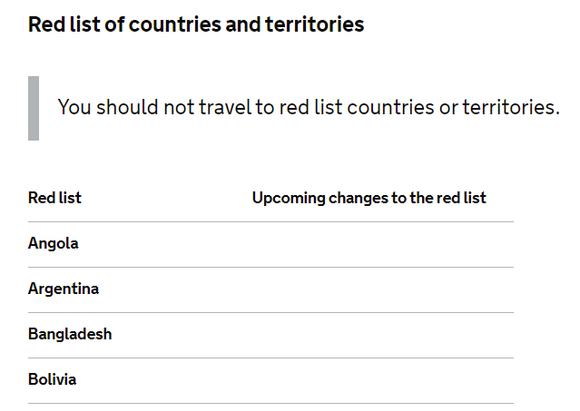Click Bangladesh's empty upcoming changes cell
This screenshot has height=411, width=580.
coord(383,335)
